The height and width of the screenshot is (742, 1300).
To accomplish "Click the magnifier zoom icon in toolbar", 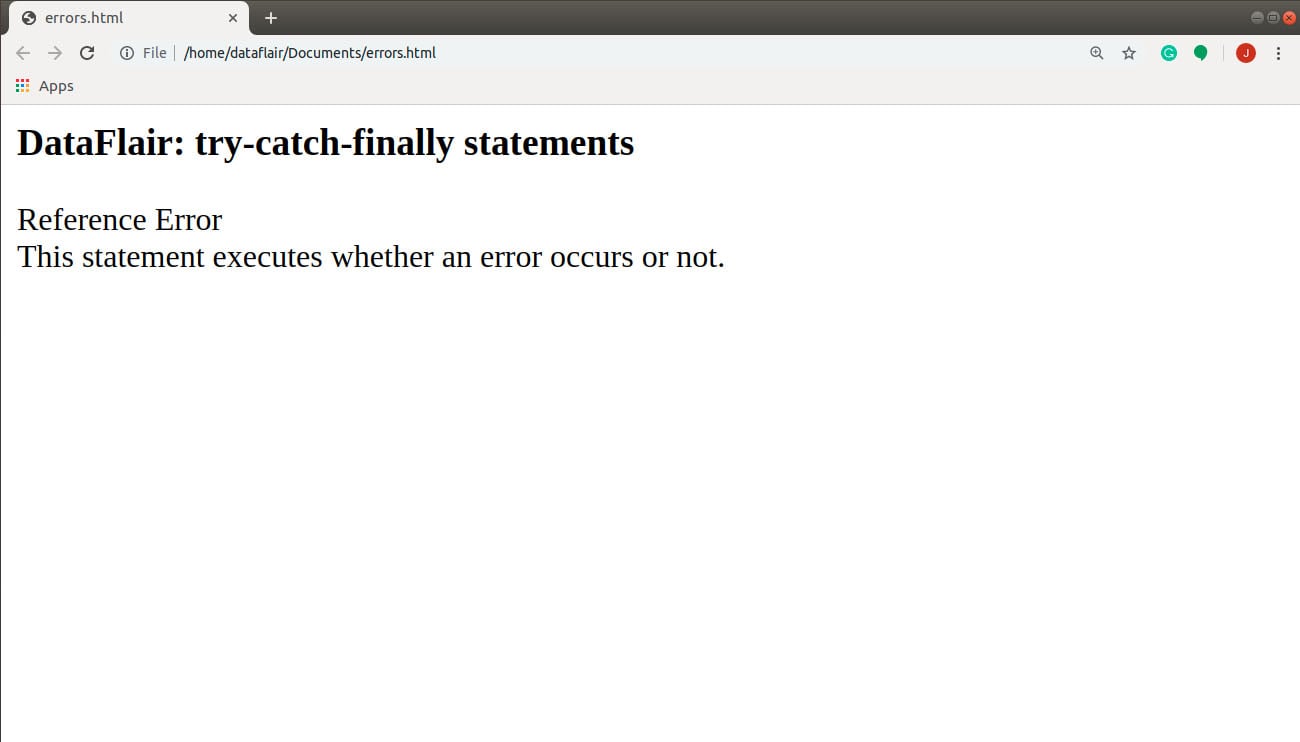I will coord(1097,53).
